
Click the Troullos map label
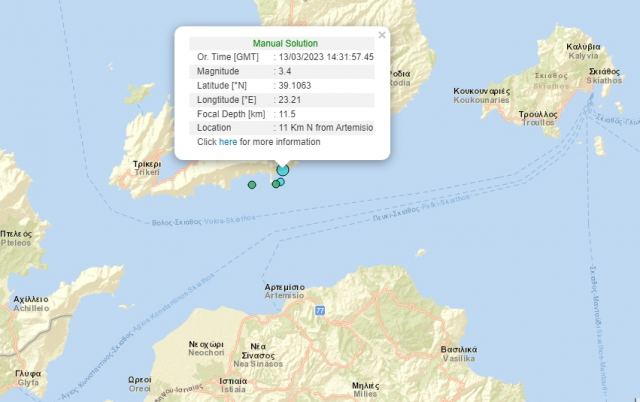point(538,118)
